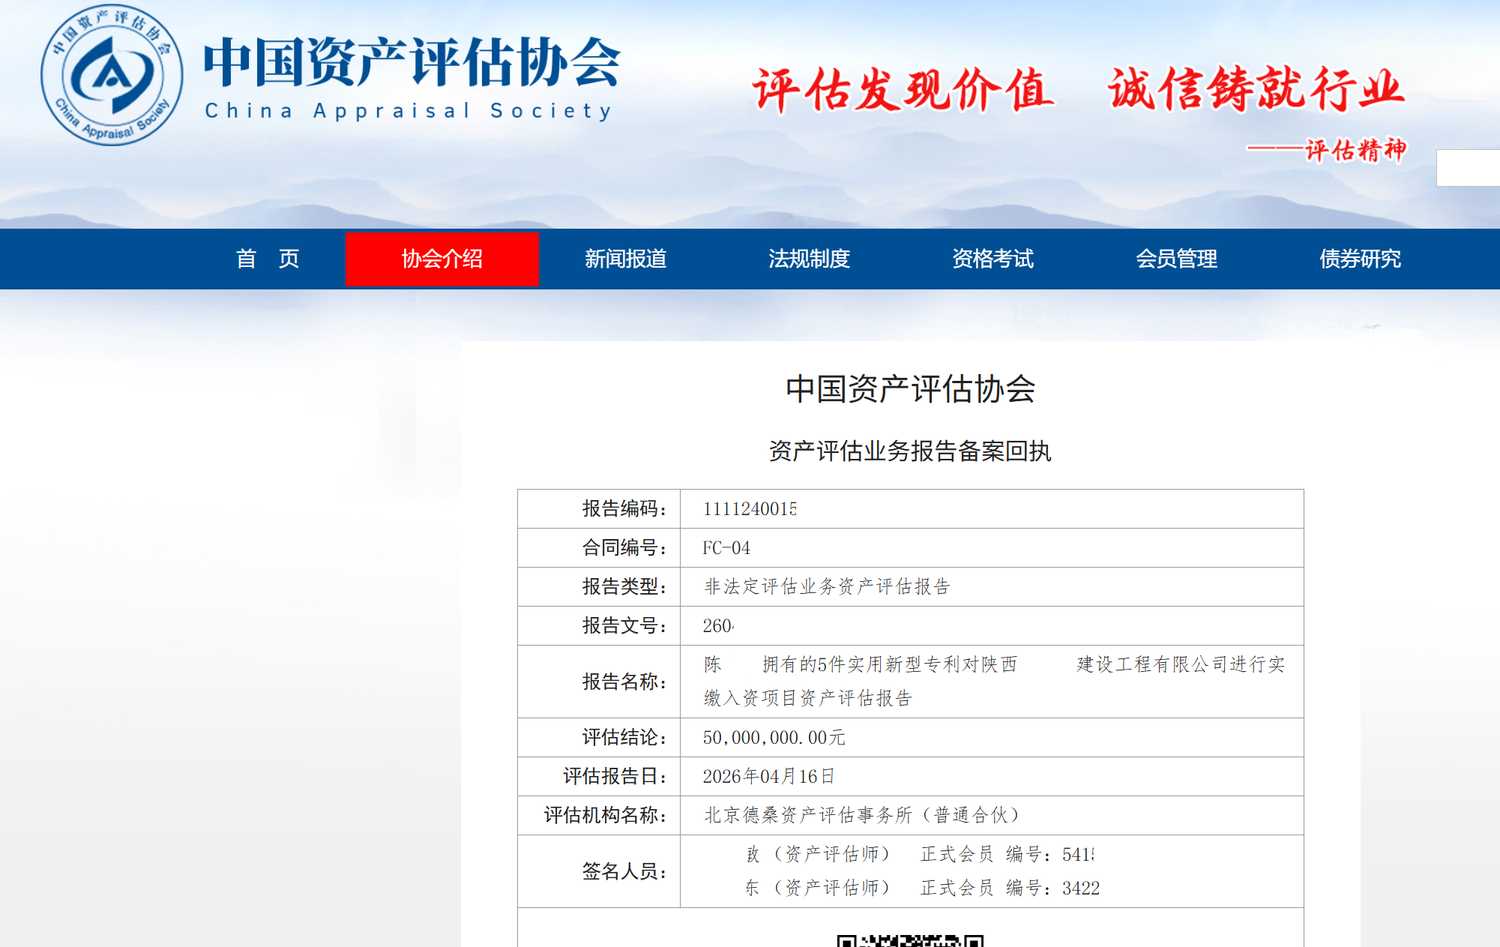Select the 报告文号 value starting 260

(718, 626)
